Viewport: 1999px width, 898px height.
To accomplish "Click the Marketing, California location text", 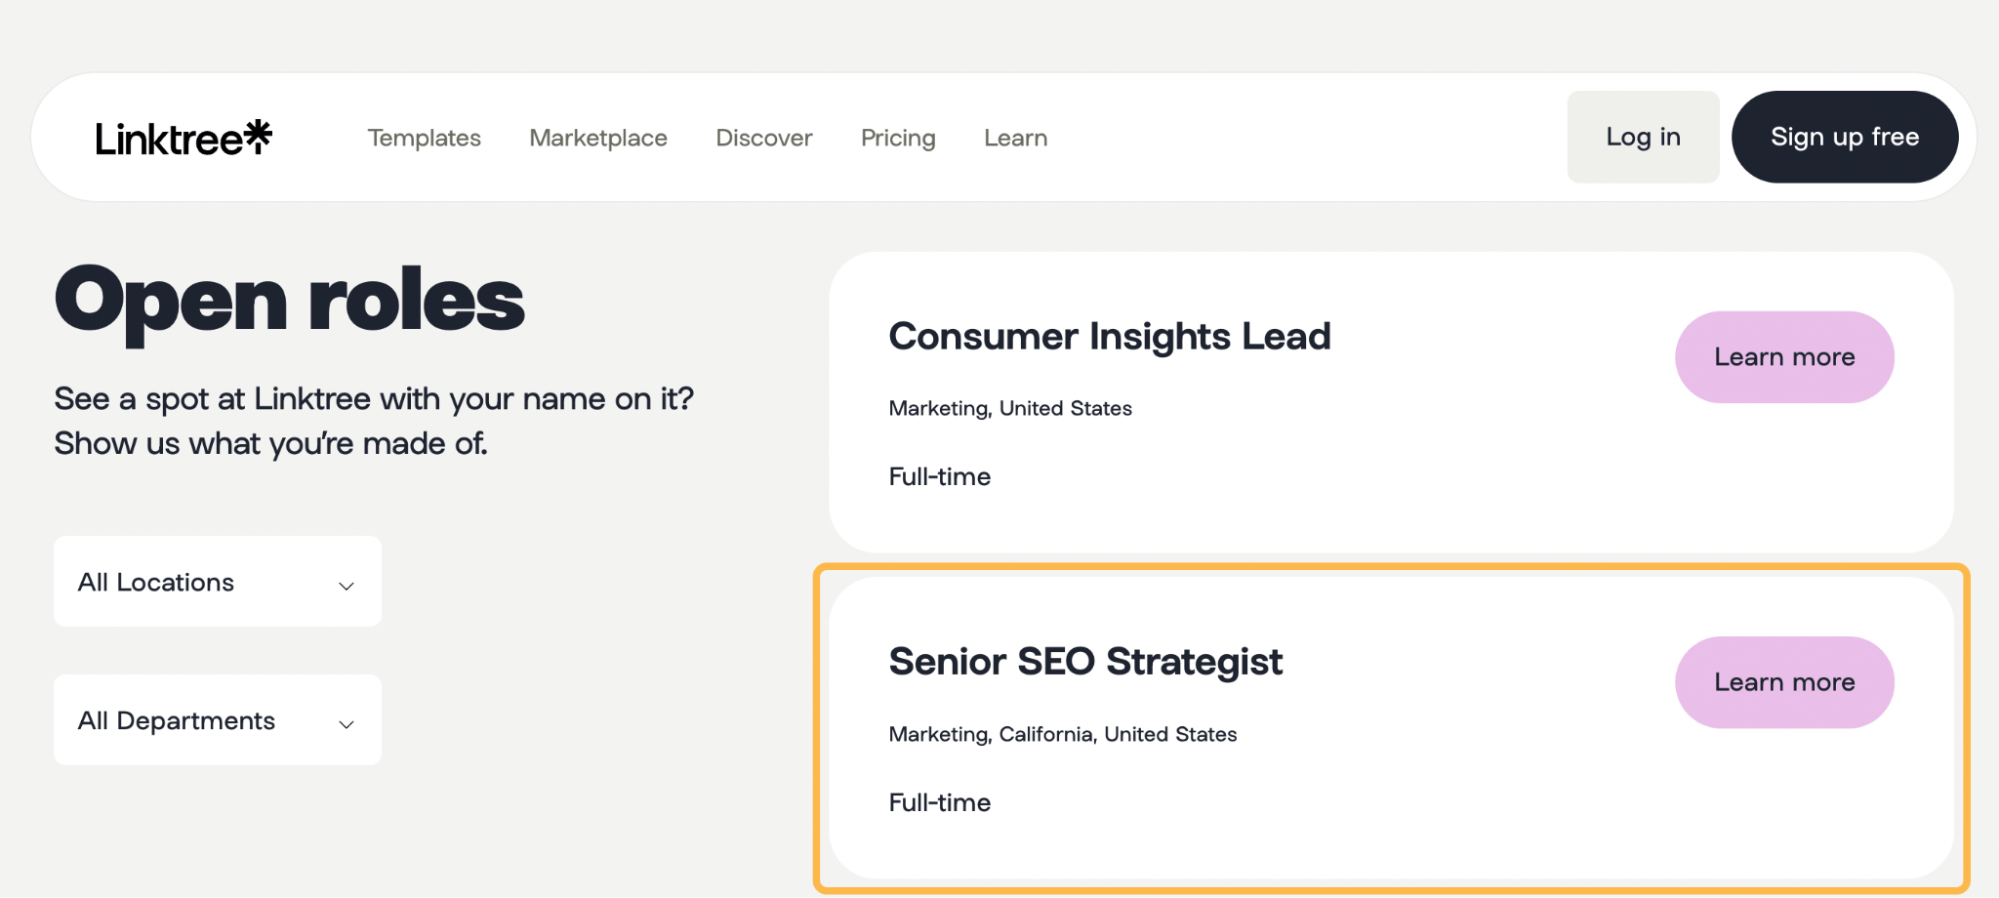I will point(1062,733).
